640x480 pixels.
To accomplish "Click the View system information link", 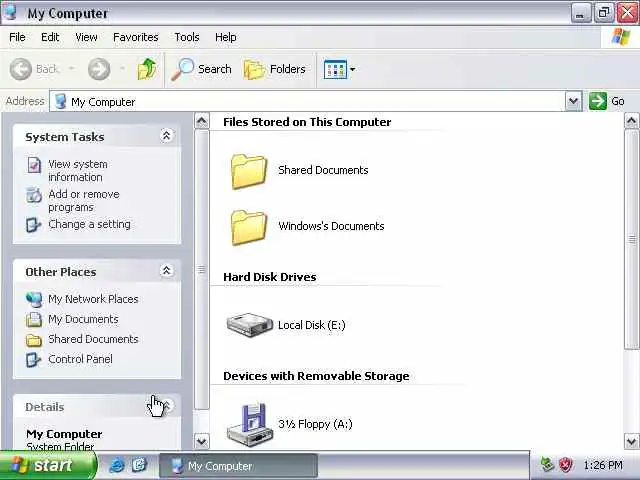I will click(78, 171).
